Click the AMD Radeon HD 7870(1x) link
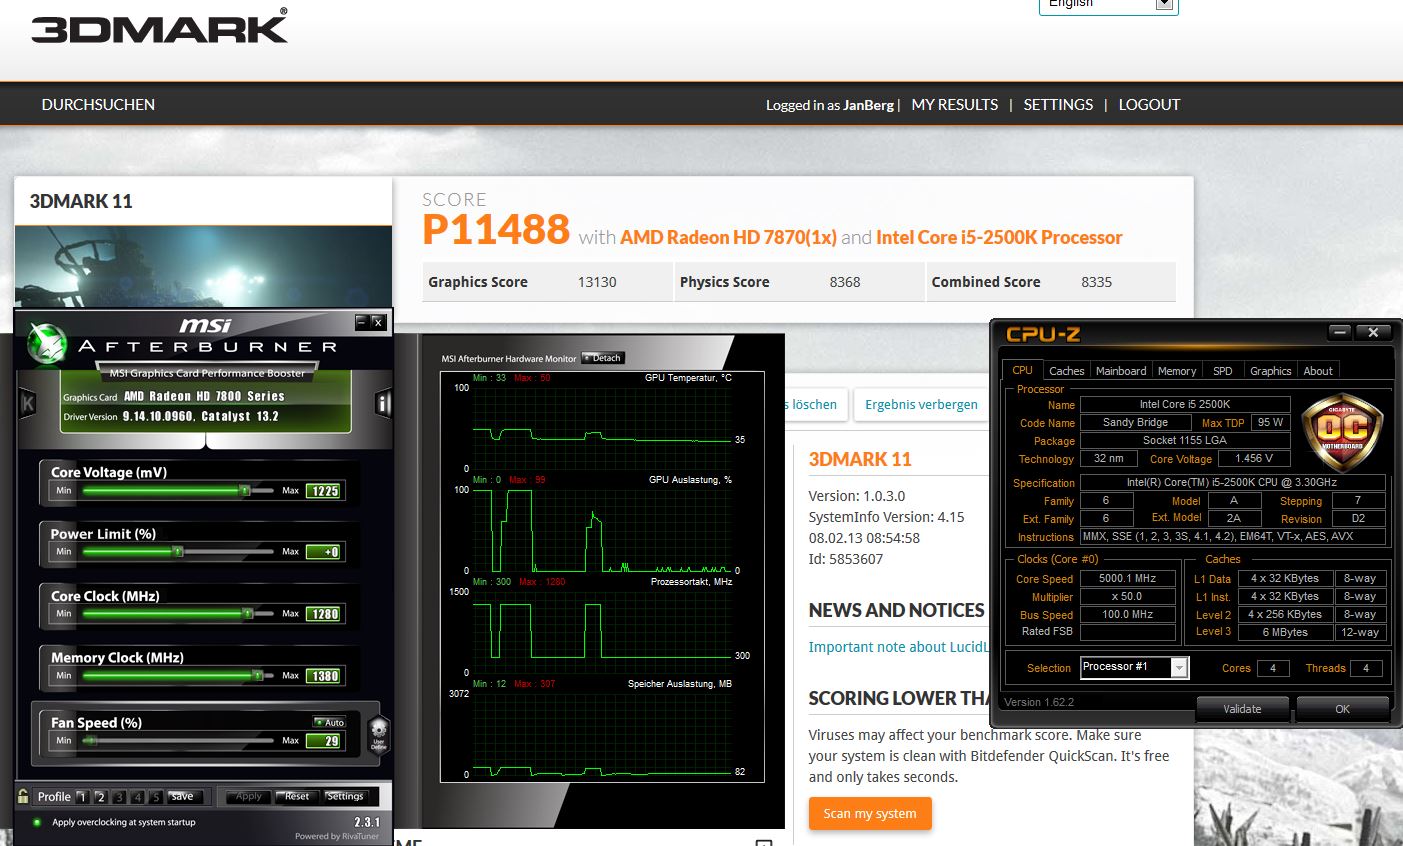 (x=728, y=237)
